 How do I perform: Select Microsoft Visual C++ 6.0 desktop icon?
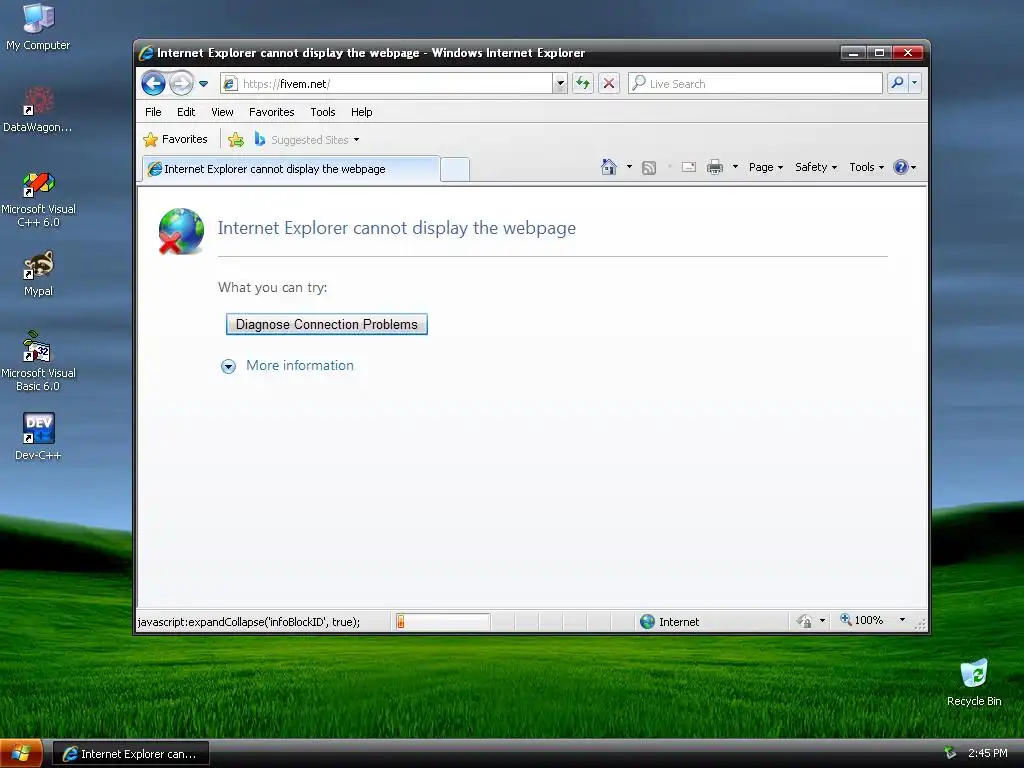point(39,199)
